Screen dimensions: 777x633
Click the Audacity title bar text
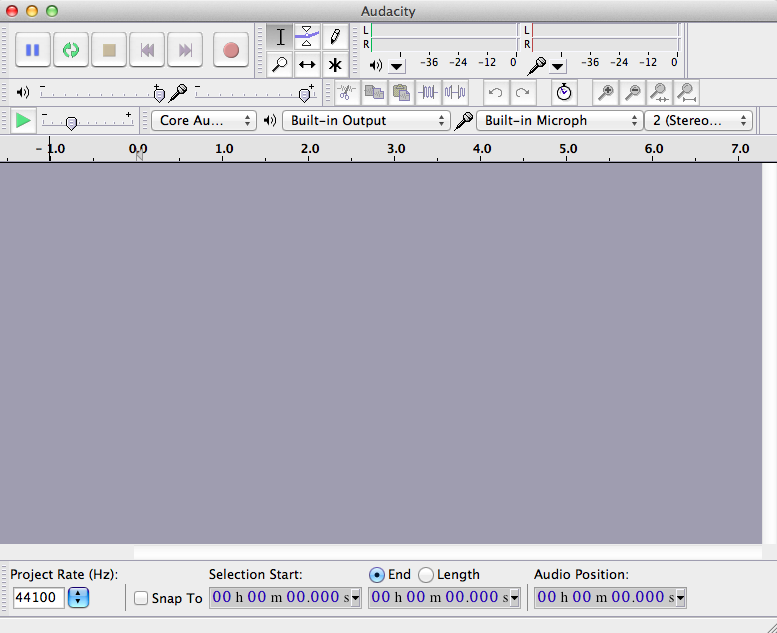click(x=388, y=11)
